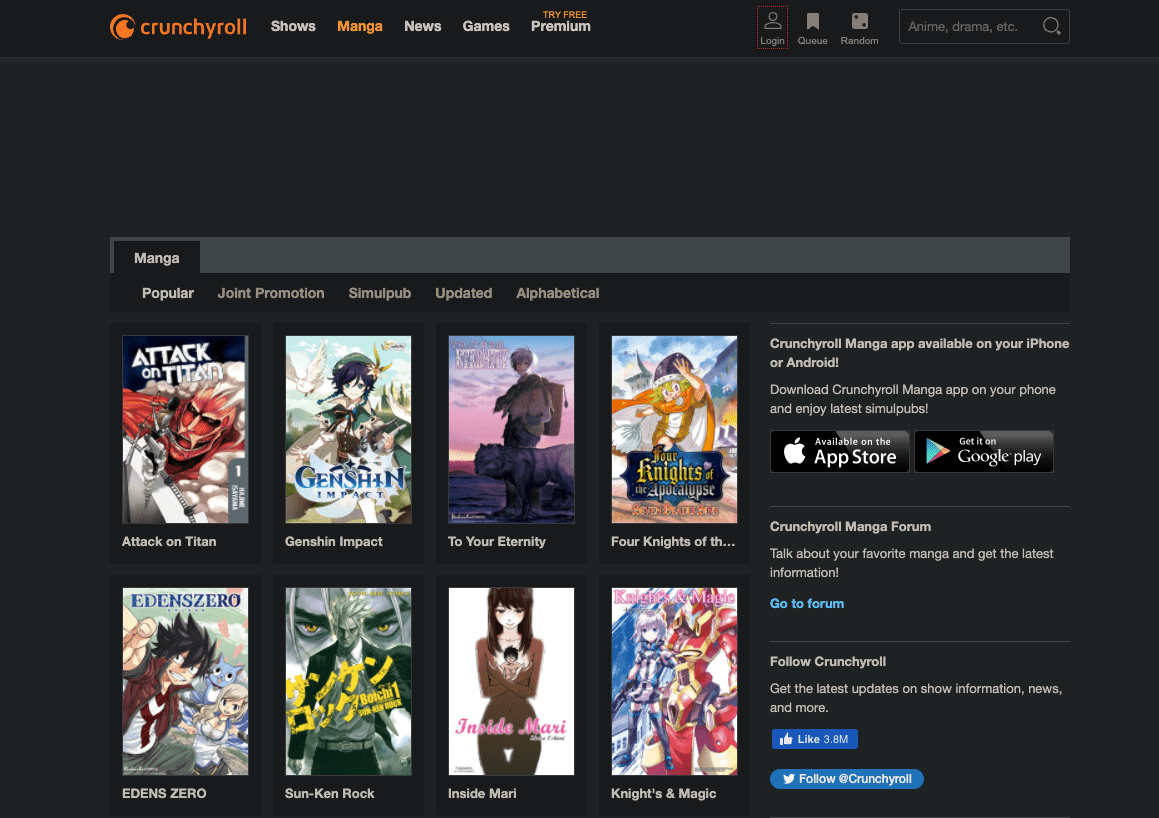Click the App Store download badge
The image size is (1159, 818).
(x=839, y=451)
